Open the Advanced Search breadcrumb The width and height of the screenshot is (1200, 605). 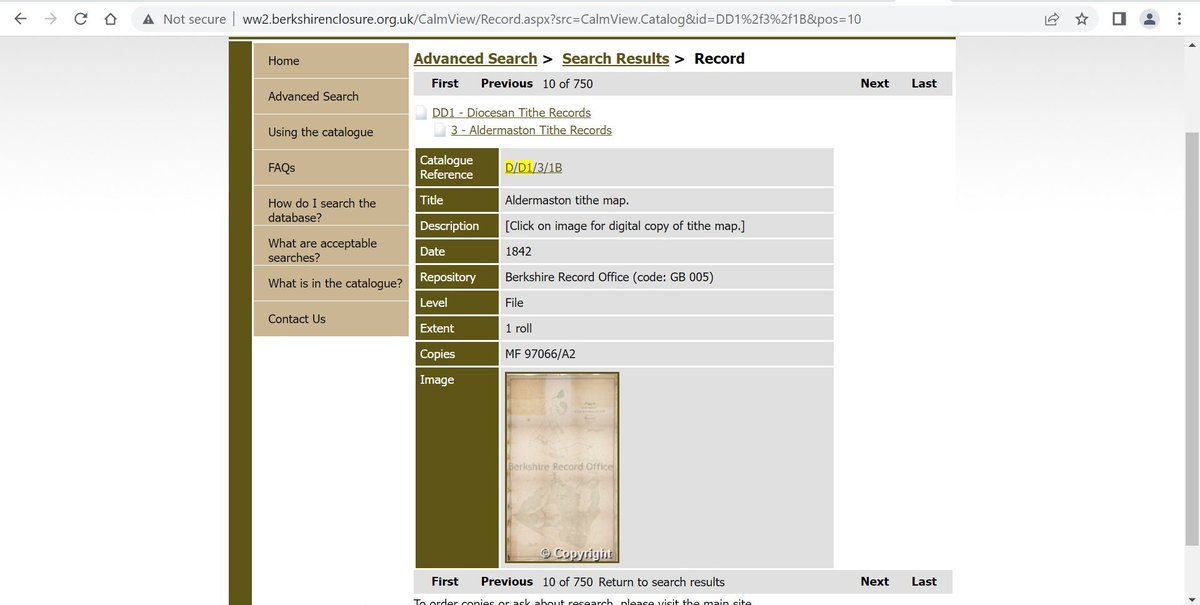(x=475, y=58)
